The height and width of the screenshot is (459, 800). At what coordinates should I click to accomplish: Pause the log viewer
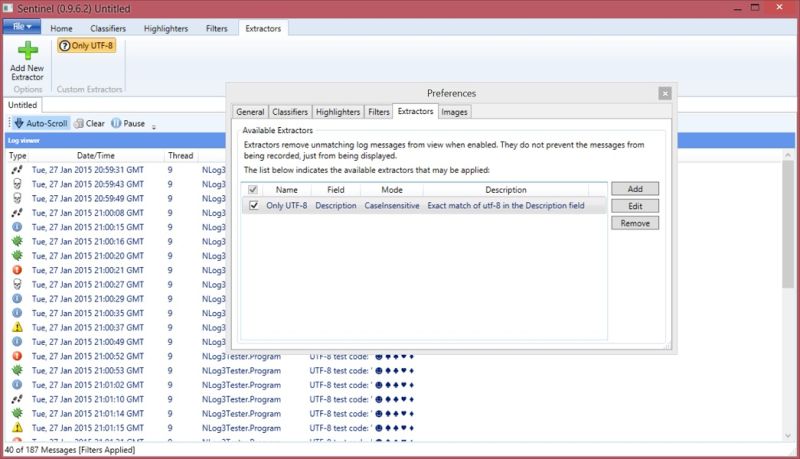pyautogui.click(x=128, y=123)
